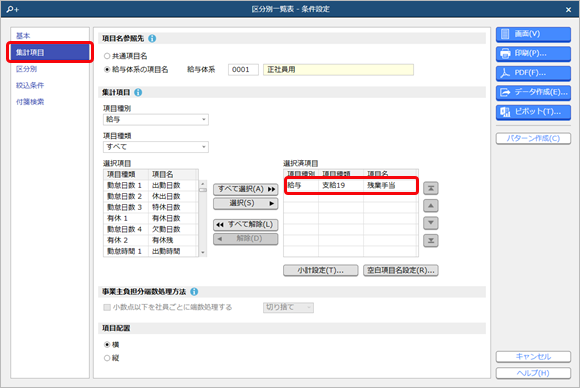Image resolution: width=580 pixels, height=388 pixels.
Task: Click the 項目名 column header in 選択項目
Action: (173, 175)
